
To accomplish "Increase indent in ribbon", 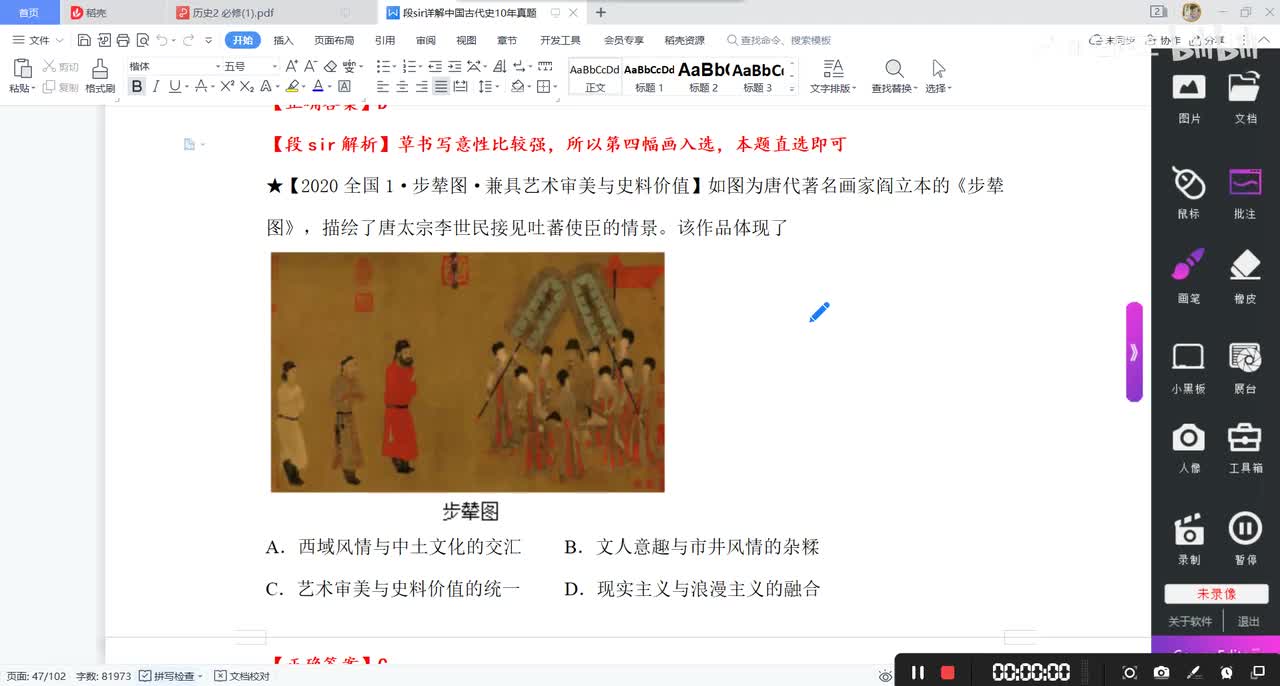I will tap(454, 66).
